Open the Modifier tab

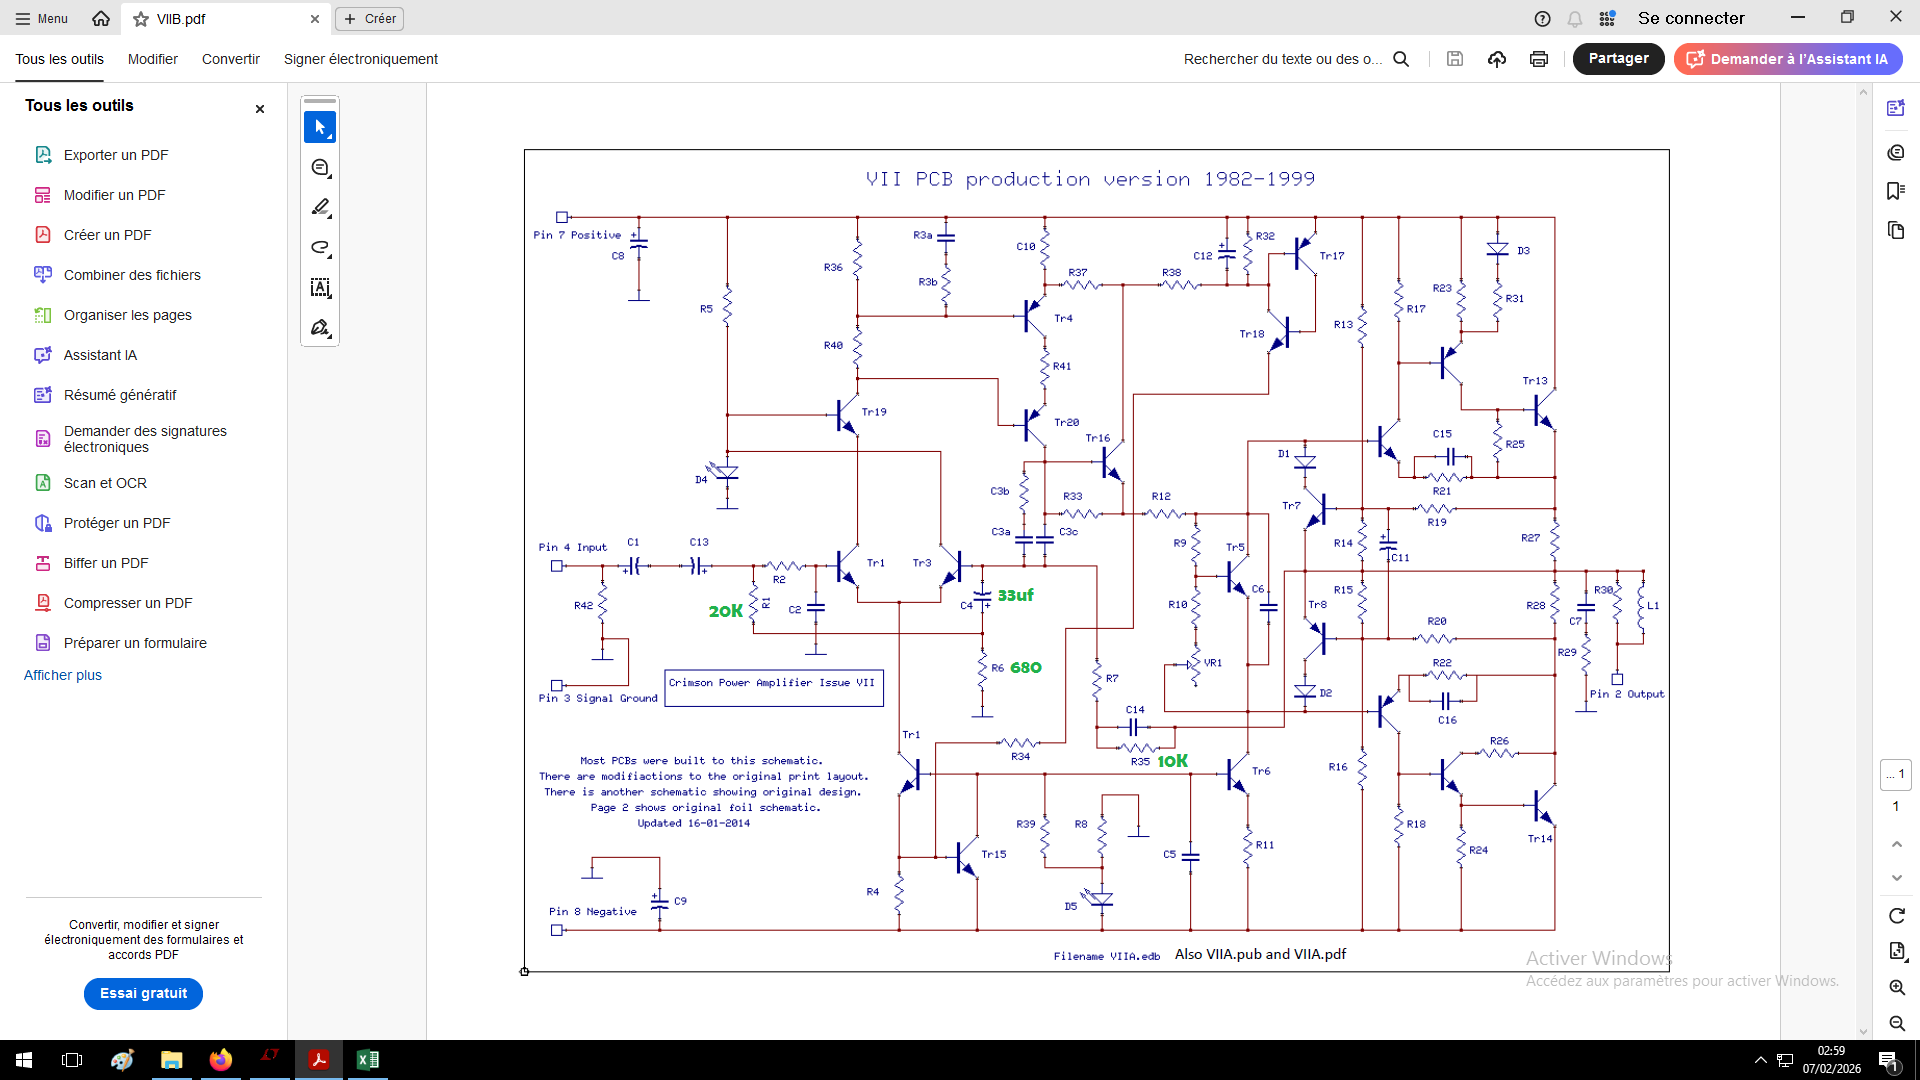click(153, 59)
